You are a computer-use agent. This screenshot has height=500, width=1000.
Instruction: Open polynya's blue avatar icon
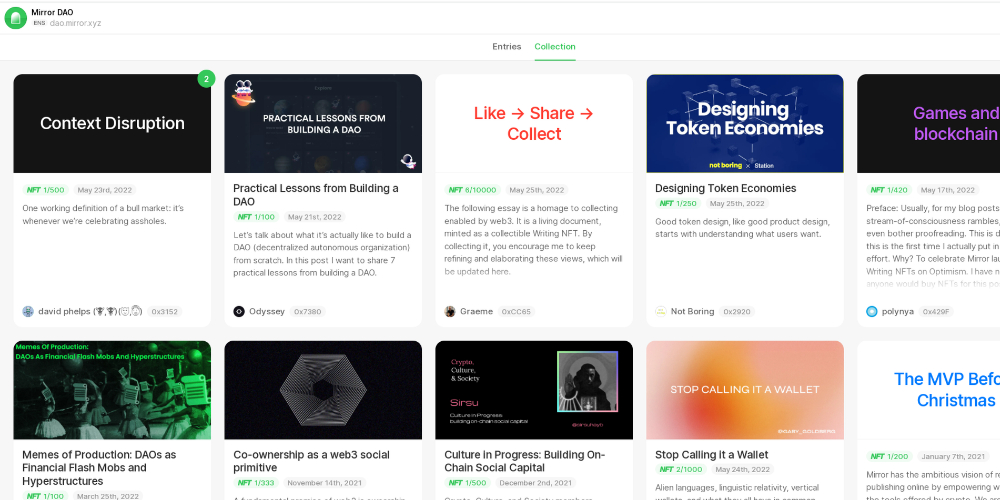[x=872, y=312]
